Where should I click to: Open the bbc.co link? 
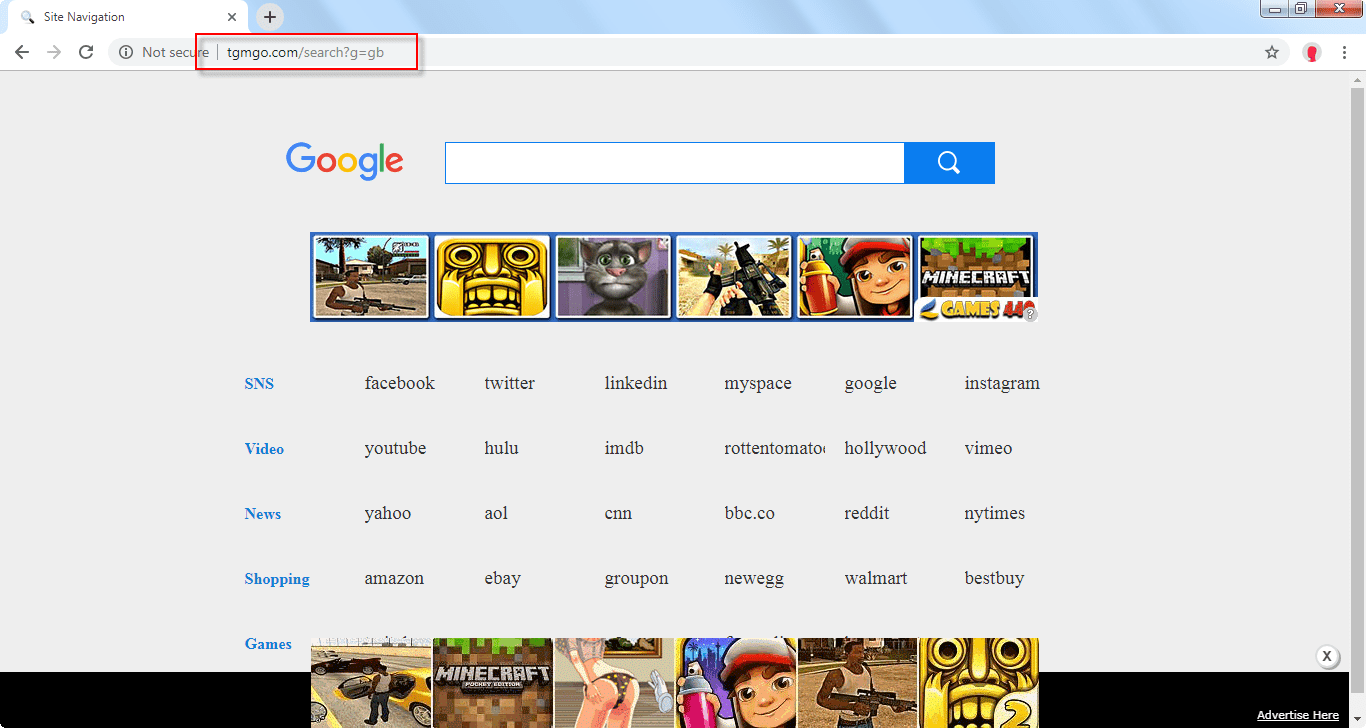click(750, 513)
